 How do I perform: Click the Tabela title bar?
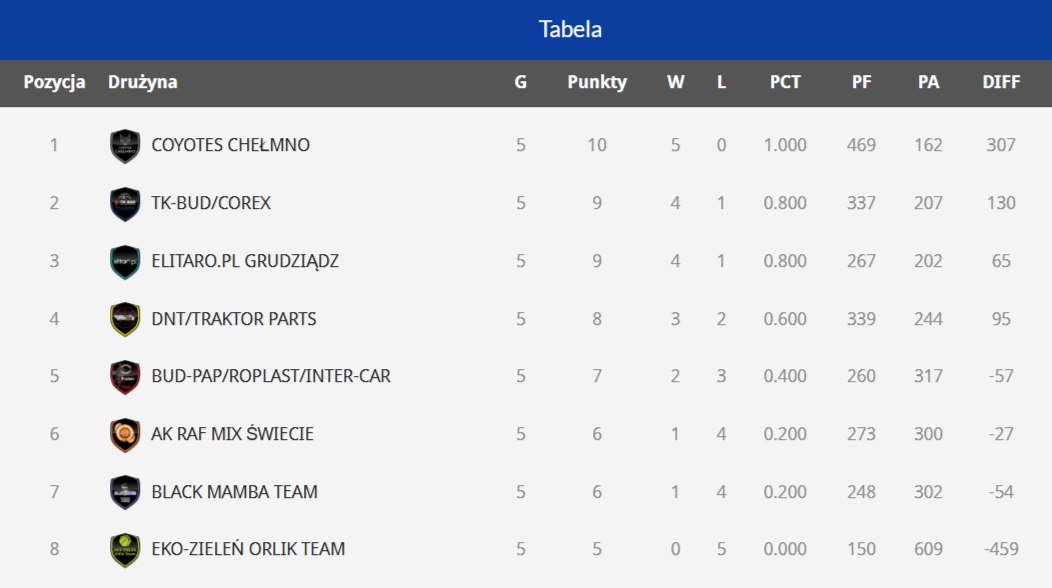570,29
